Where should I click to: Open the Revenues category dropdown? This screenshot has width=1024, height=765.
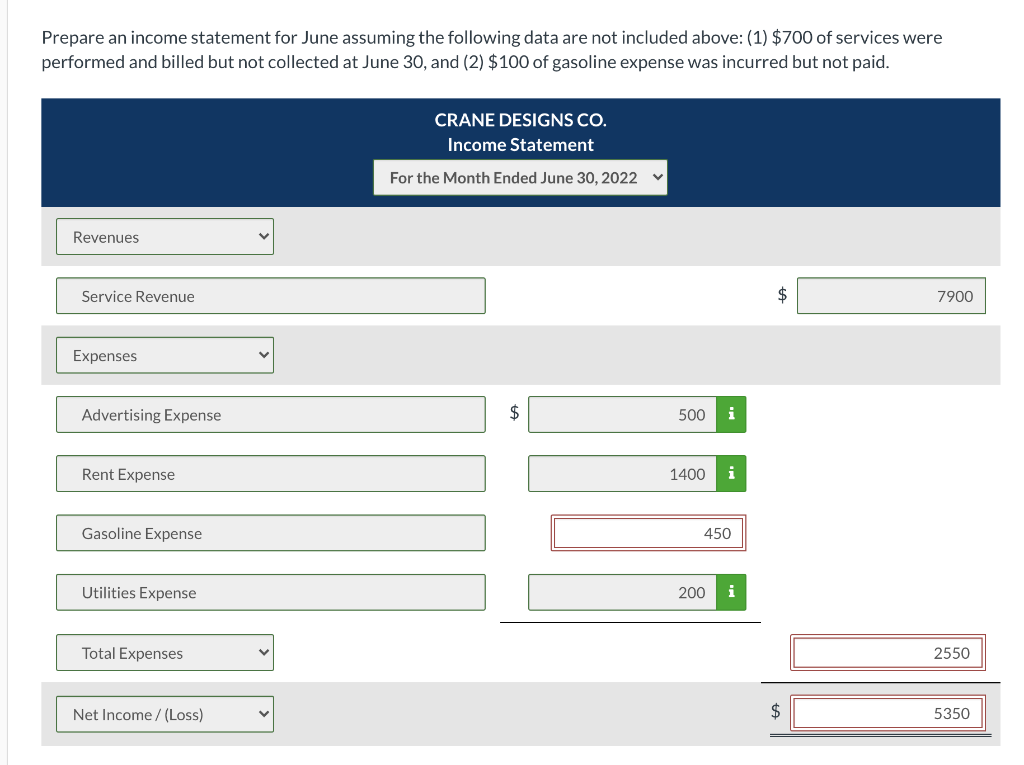(165, 236)
